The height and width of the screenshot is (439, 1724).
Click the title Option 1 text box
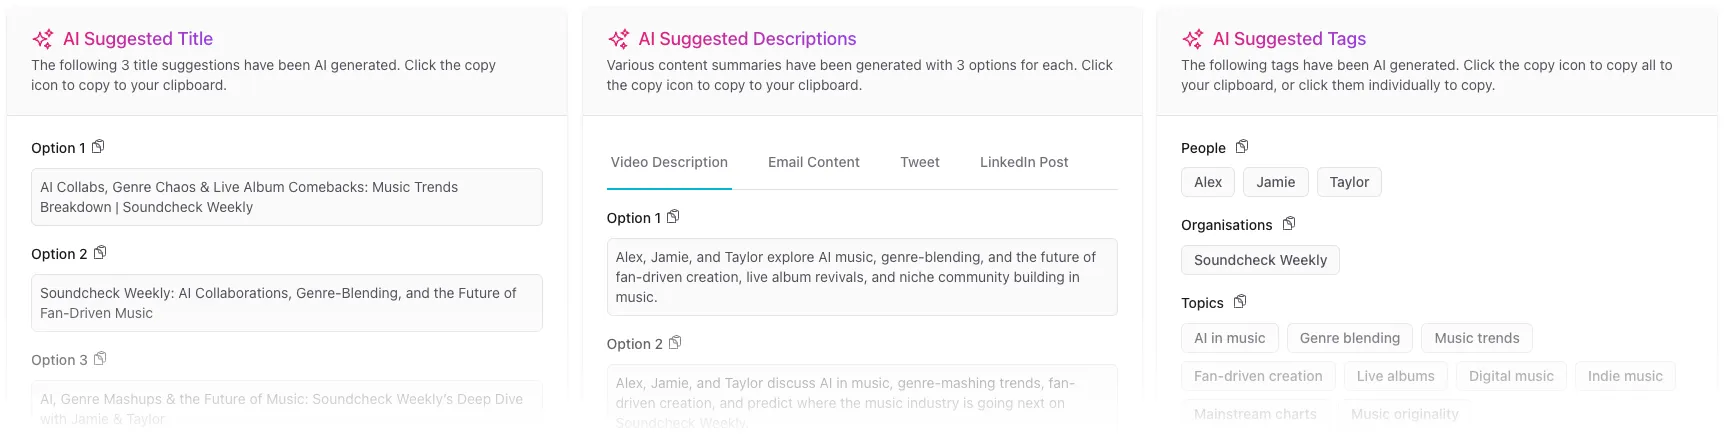pos(286,197)
